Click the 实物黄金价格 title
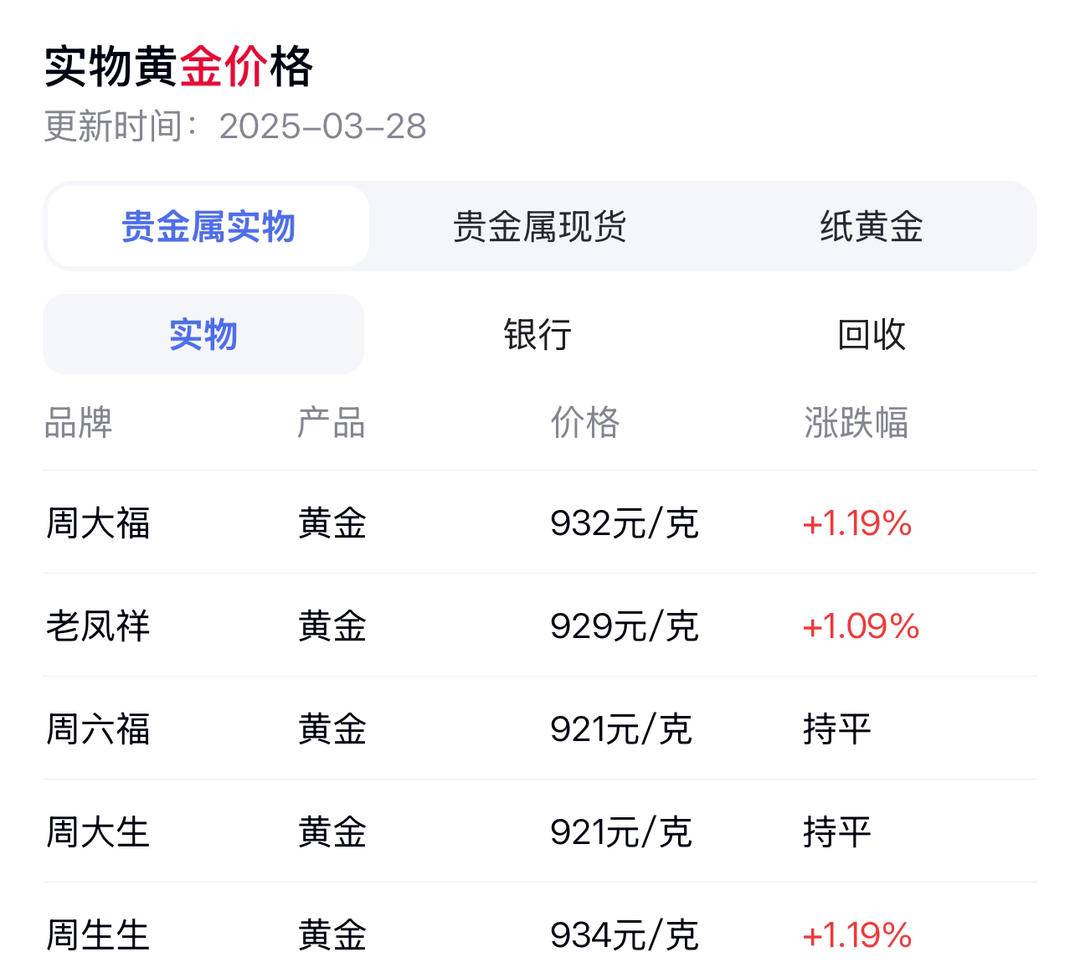The image size is (1080, 978). pos(178,67)
